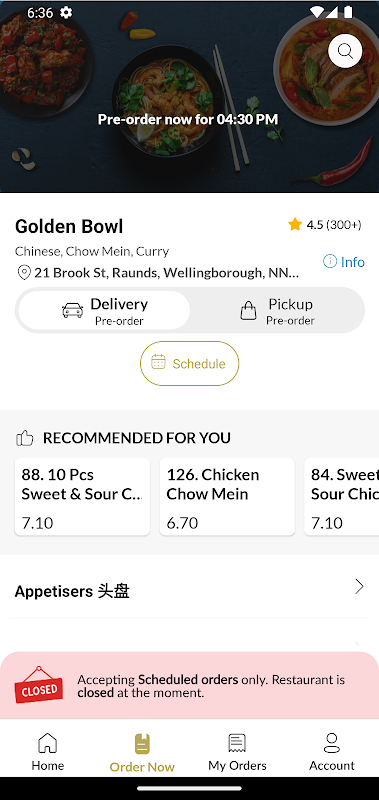Click the red Closed sign icon
This screenshot has width=379, height=800.
tap(38, 685)
